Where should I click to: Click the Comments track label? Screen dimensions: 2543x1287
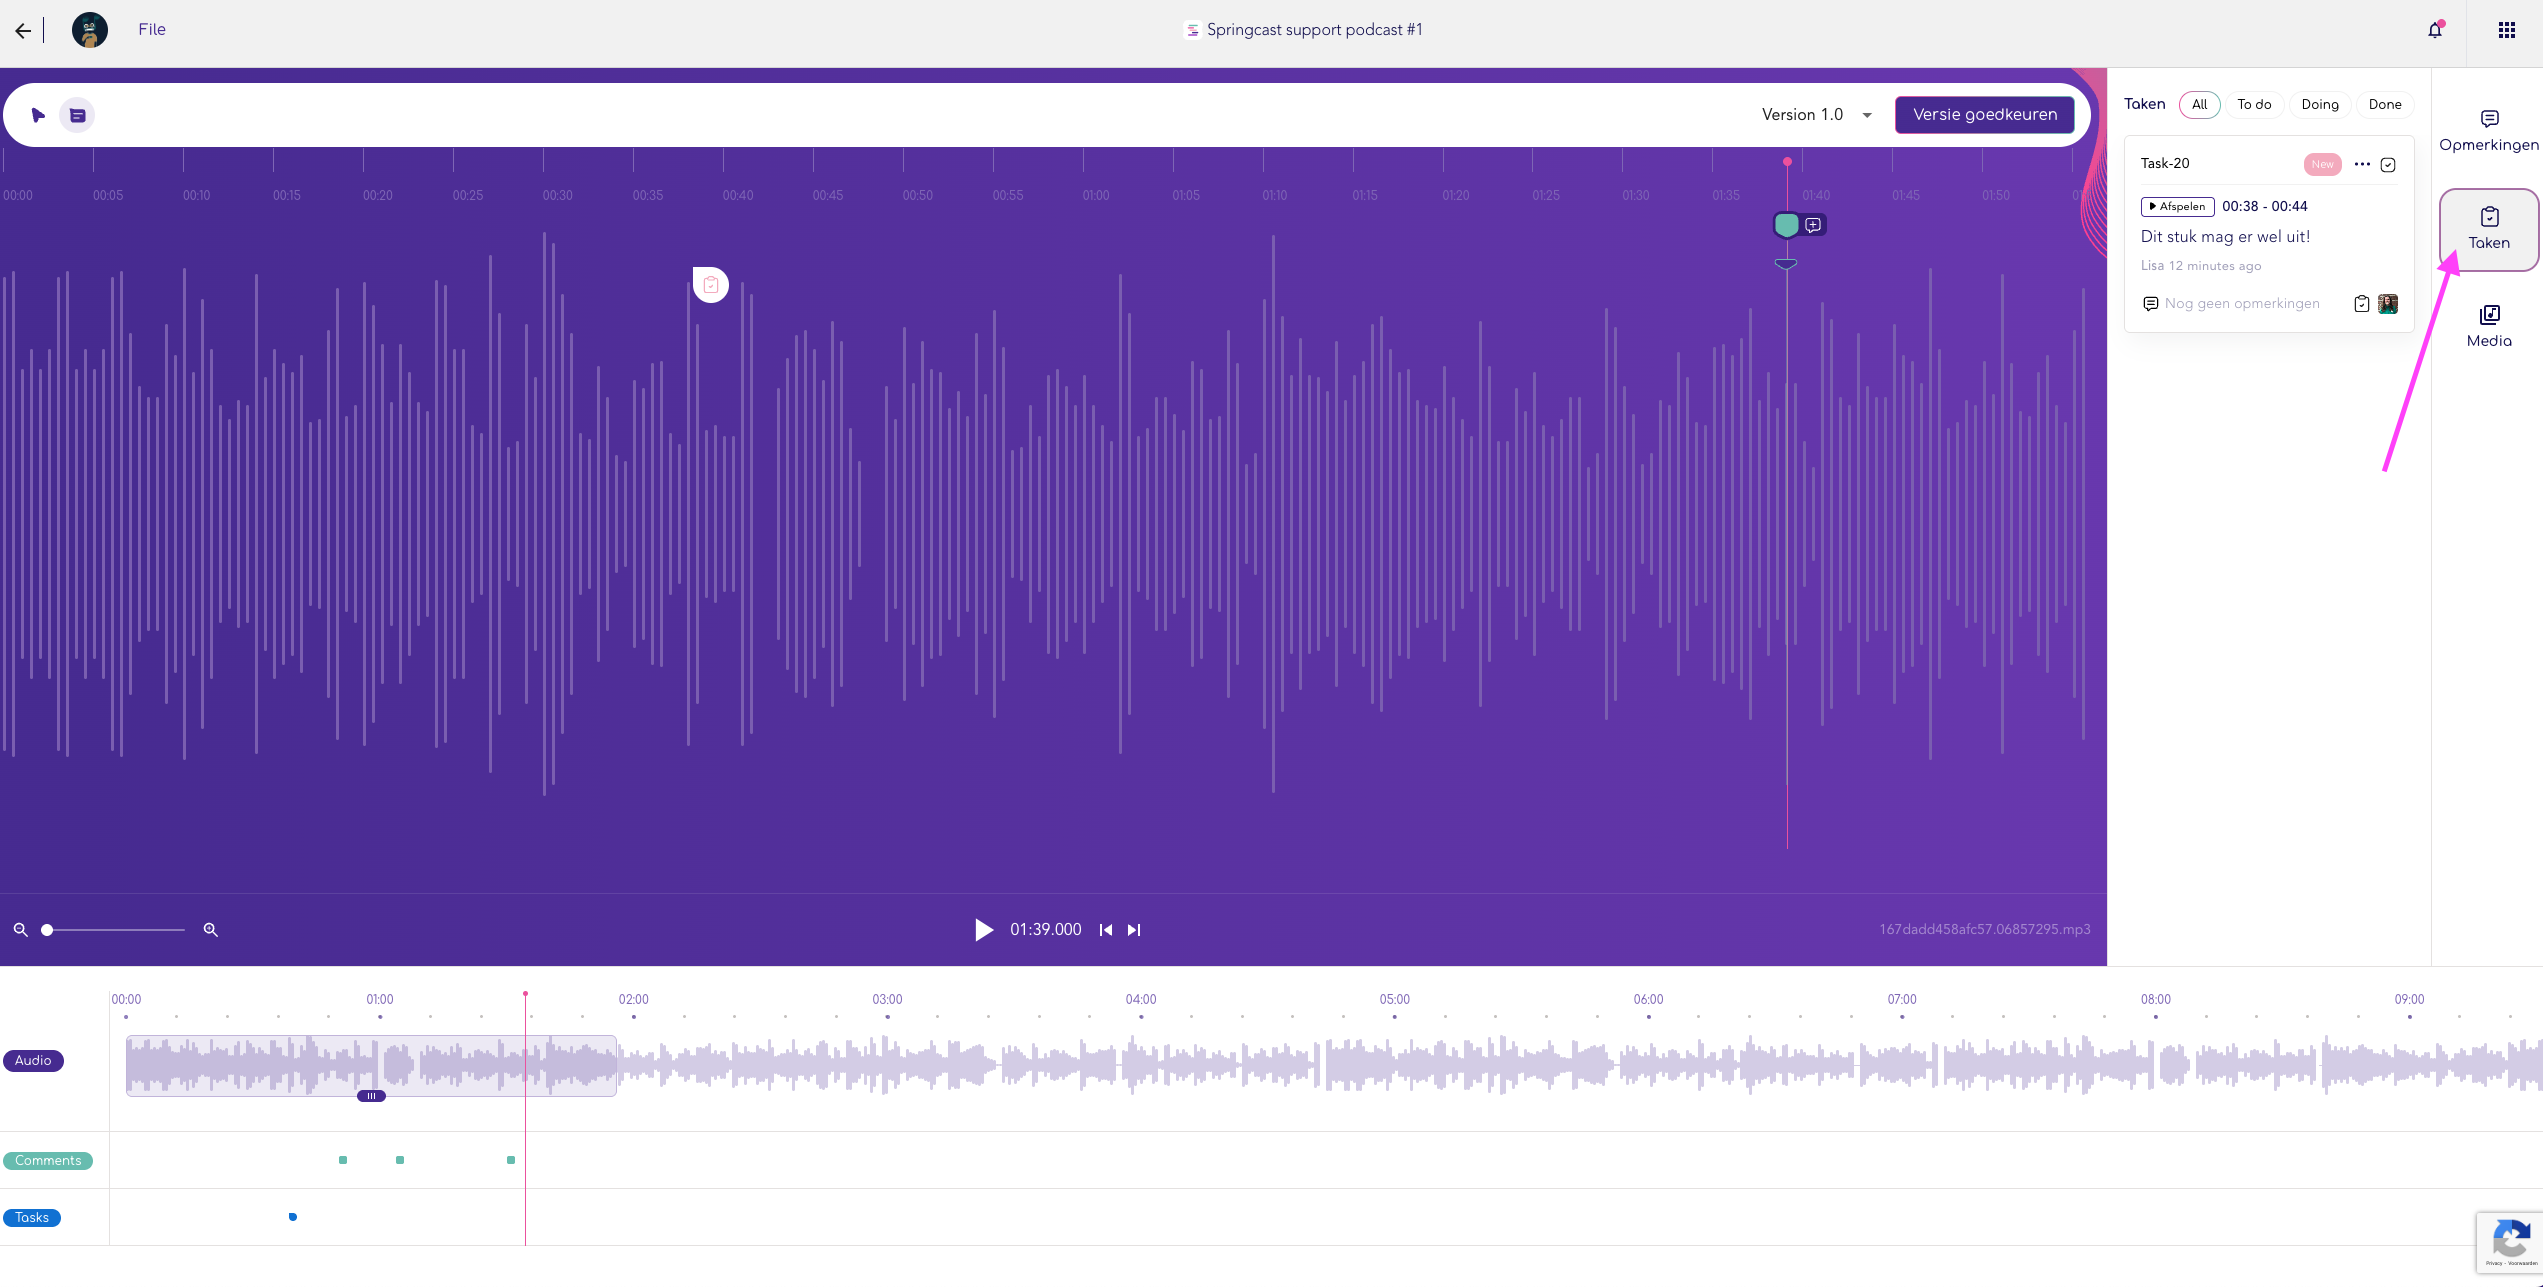48,1161
